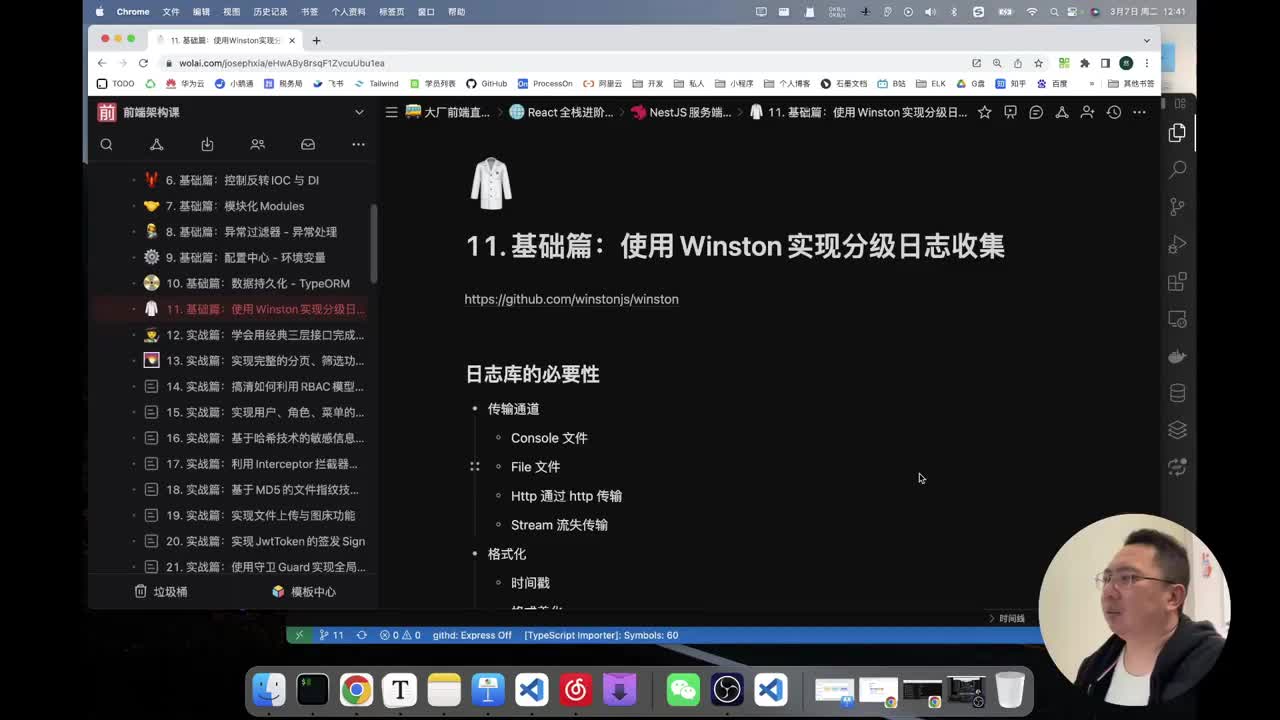Open VS Code Search icon
This screenshot has width=1280, height=720.
pyautogui.click(x=1177, y=169)
